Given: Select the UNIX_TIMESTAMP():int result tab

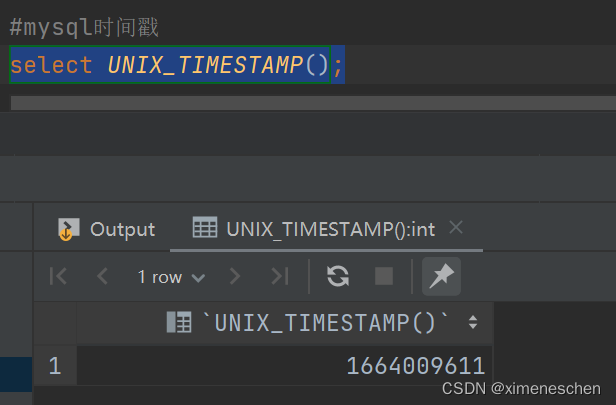Looking at the screenshot, I should pos(330,229).
